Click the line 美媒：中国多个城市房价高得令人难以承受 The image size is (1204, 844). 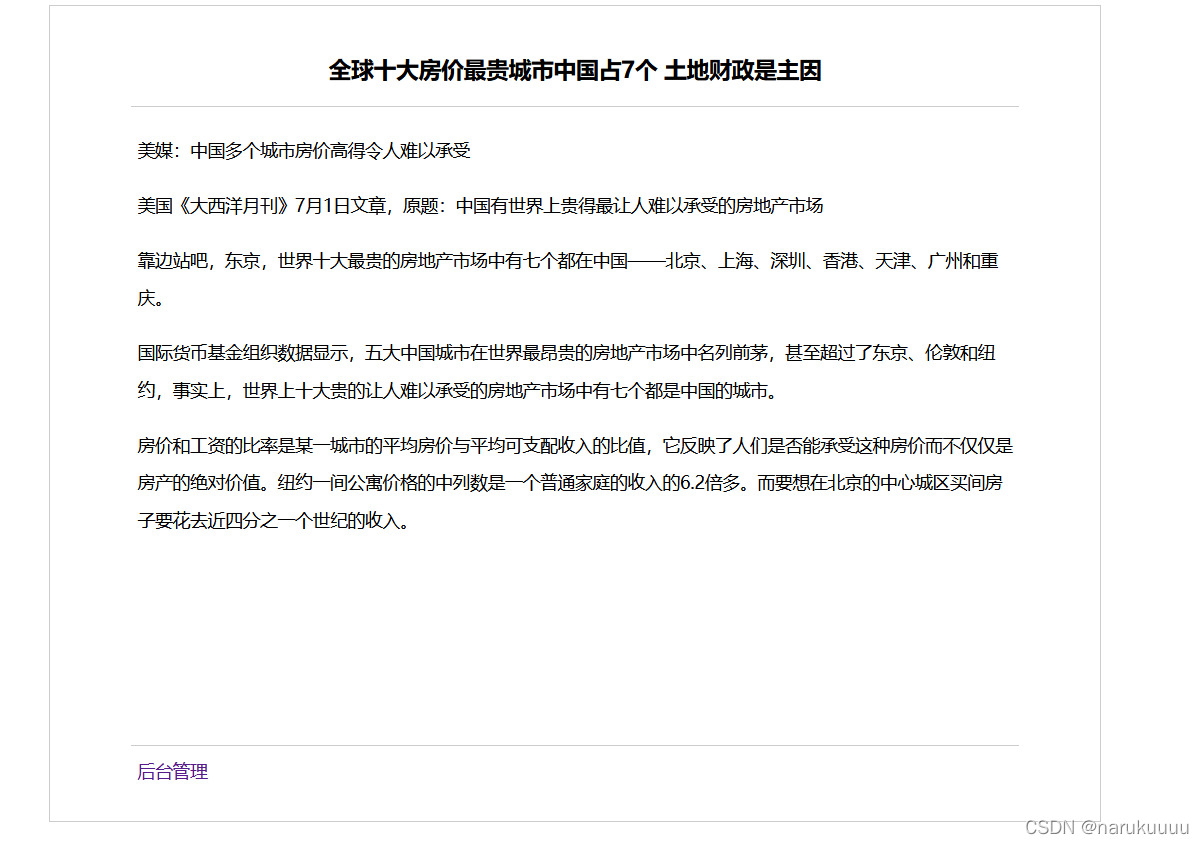304,151
